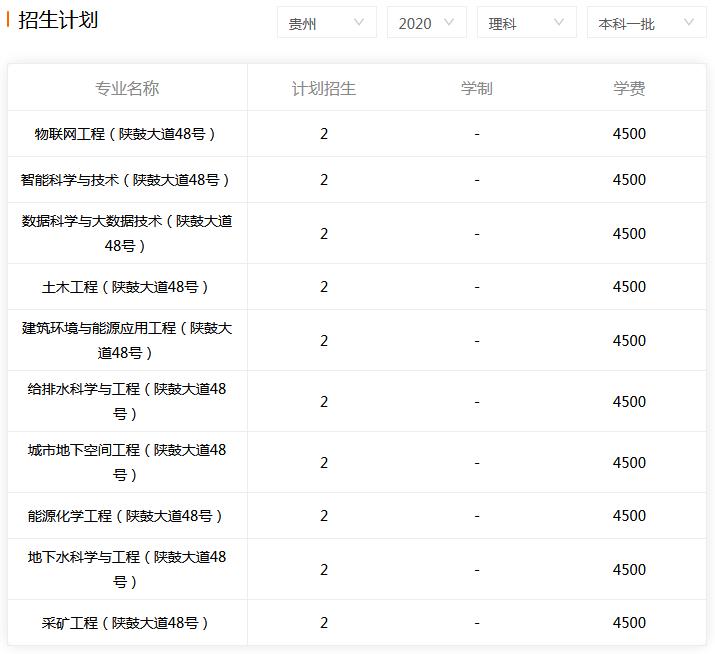
Task: Click the 专业名称 column header
Action: tap(127, 88)
